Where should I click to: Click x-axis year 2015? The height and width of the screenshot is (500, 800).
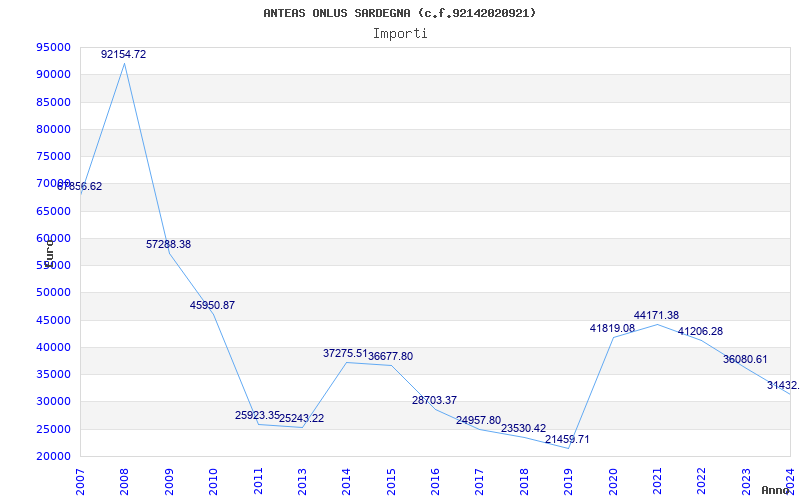pyautogui.click(x=391, y=482)
